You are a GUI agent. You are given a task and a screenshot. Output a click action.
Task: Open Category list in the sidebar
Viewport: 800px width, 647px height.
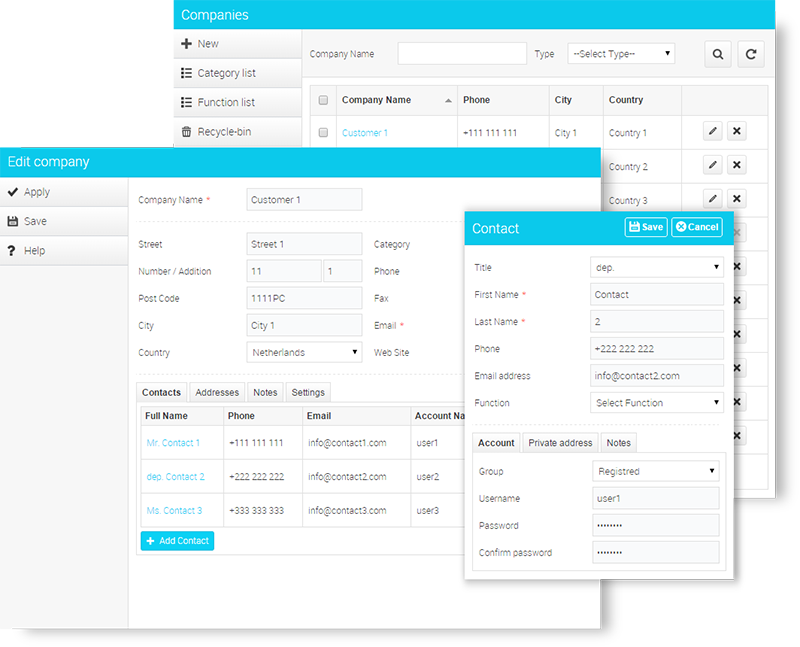[217, 73]
